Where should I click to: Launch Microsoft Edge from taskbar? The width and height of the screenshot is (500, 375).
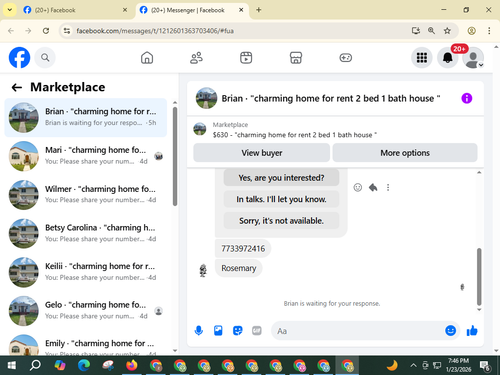point(84,366)
